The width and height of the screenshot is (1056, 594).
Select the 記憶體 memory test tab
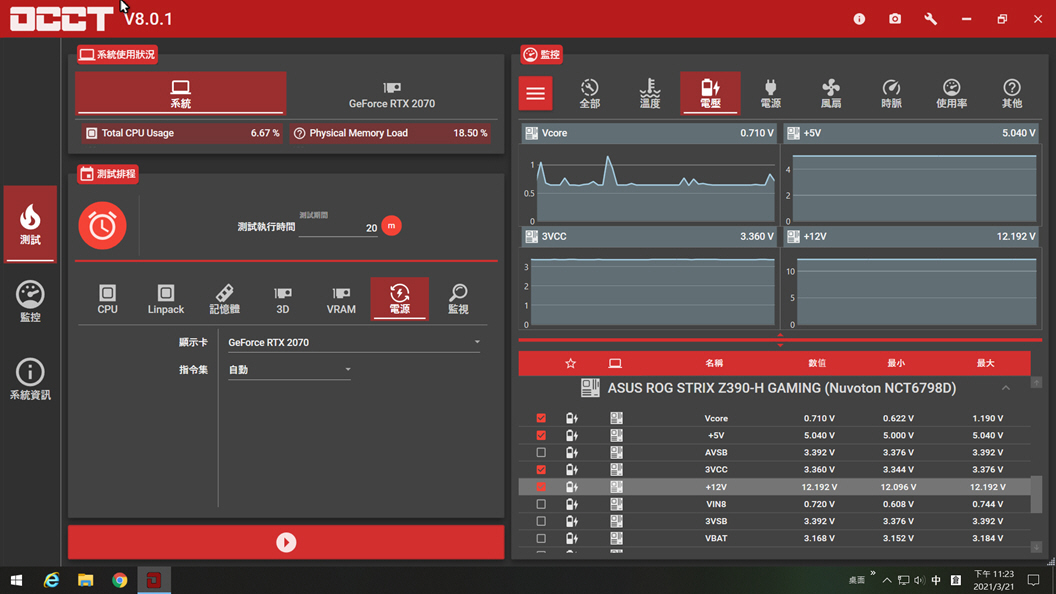tap(224, 299)
